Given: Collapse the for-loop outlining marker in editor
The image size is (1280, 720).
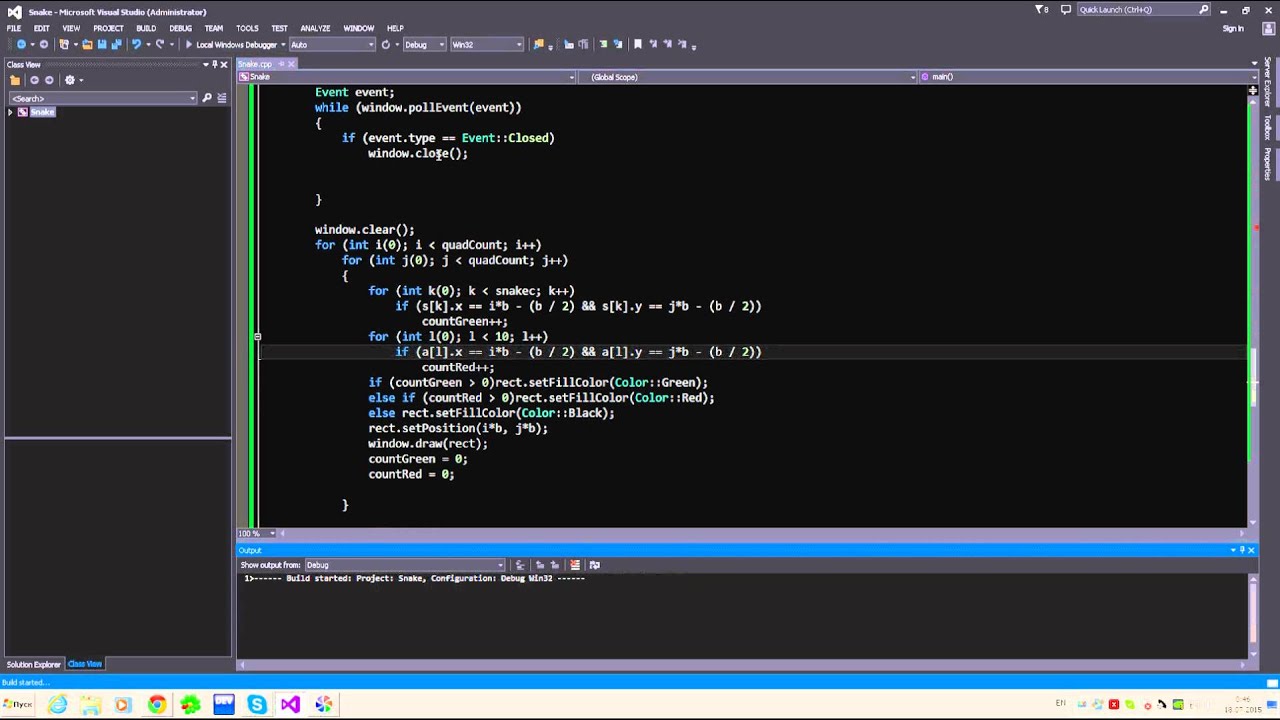Looking at the screenshot, I should (x=257, y=337).
